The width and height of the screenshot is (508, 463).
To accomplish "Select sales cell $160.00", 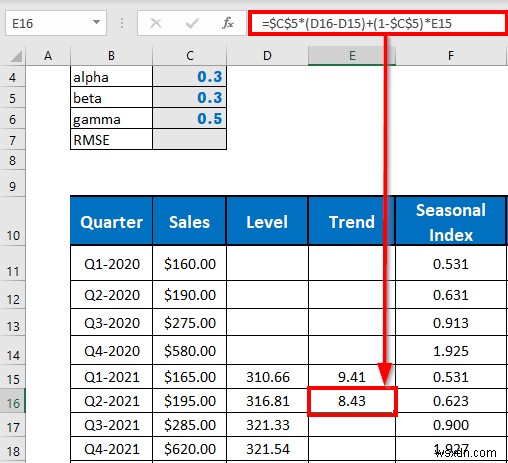I will (189, 263).
